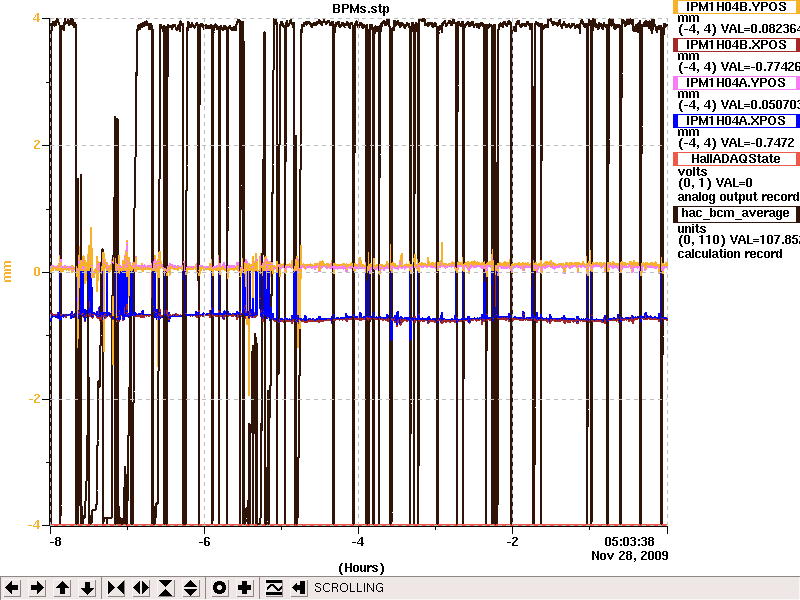Click the BPMs.stp graph title
800x600 pixels.
(361, 9)
